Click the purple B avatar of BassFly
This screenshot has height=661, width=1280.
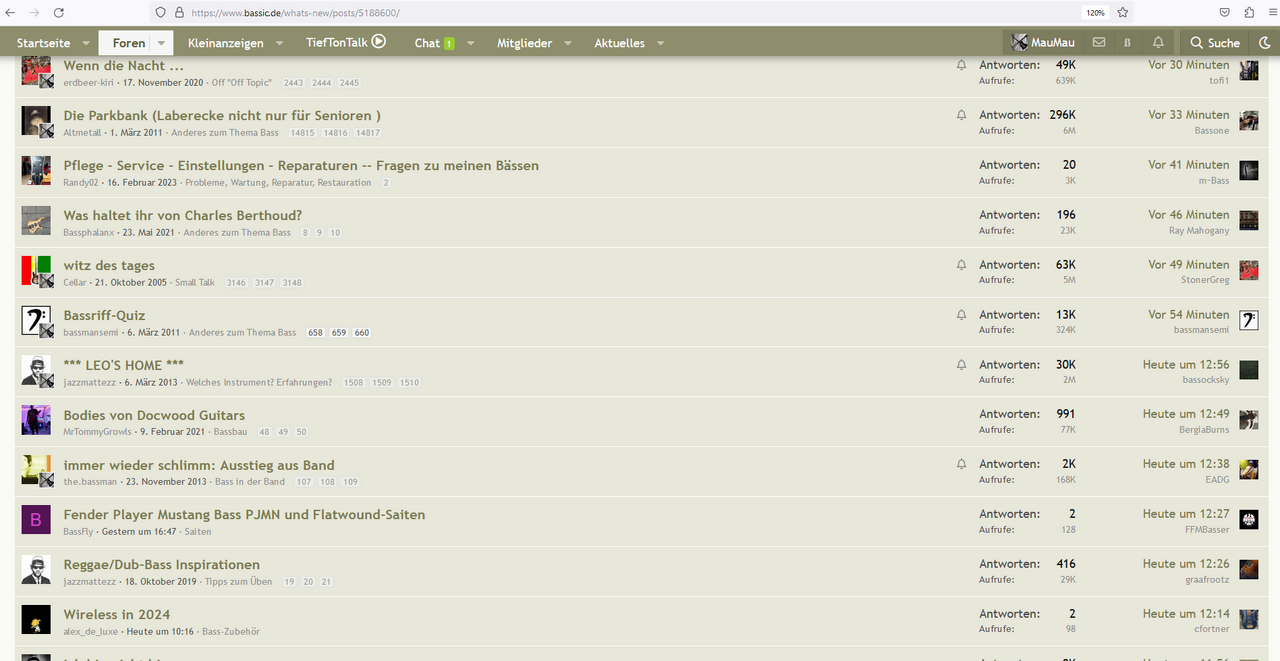tap(36, 520)
